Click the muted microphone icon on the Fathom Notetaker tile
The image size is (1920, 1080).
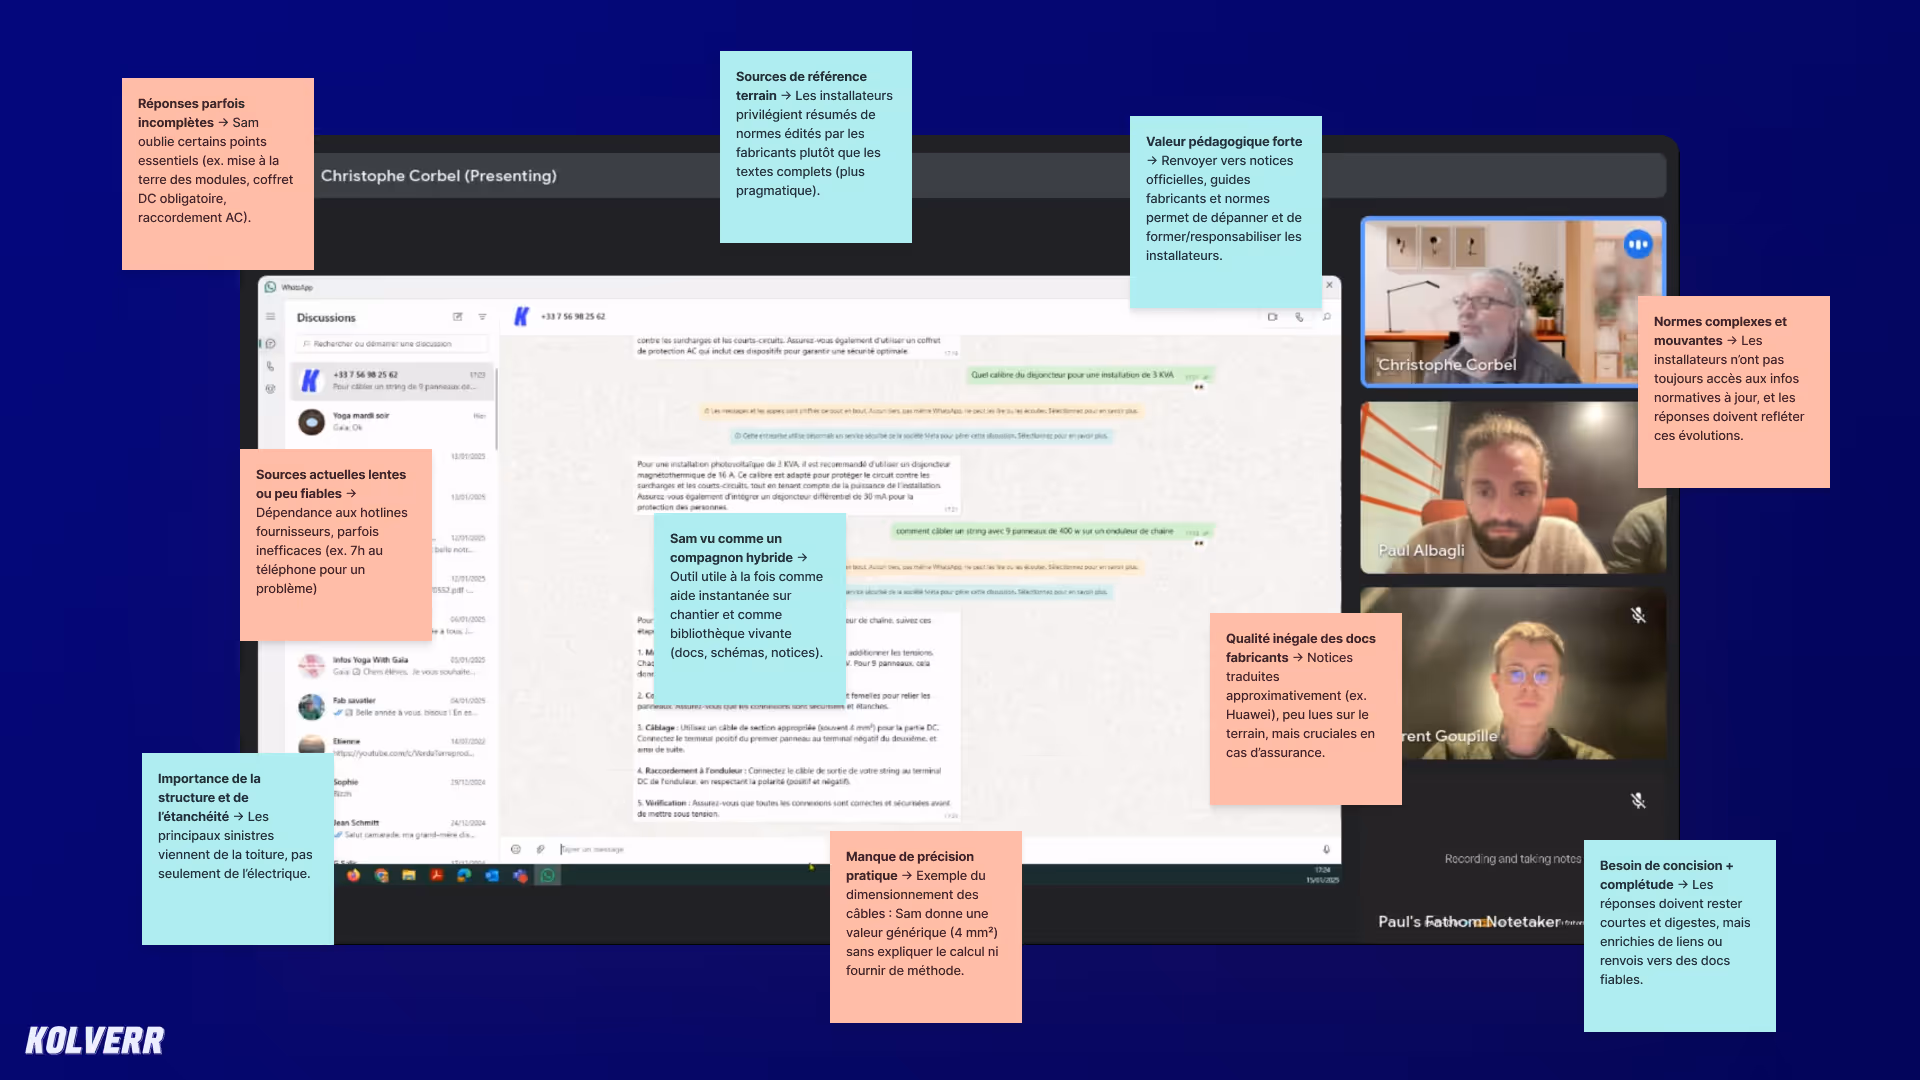click(1638, 801)
